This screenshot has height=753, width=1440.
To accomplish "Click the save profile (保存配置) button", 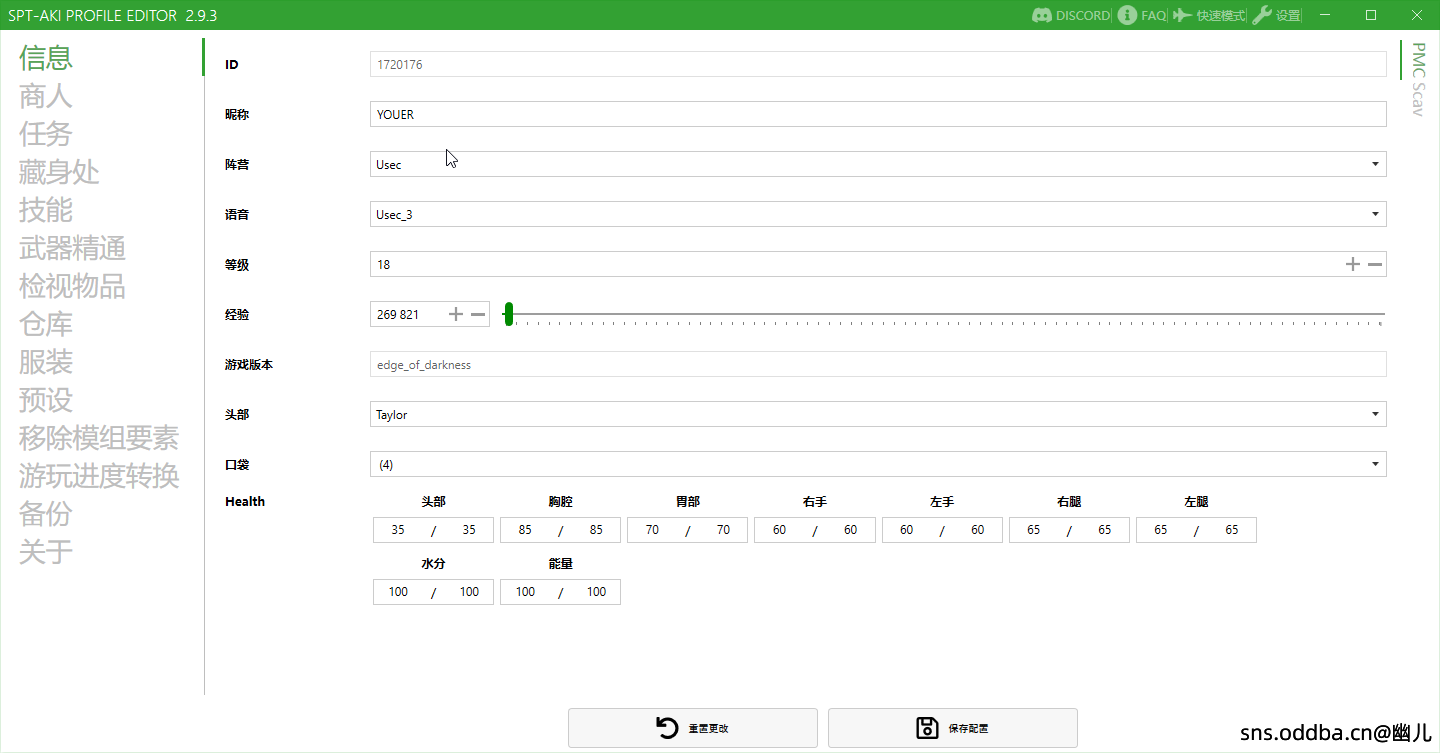I will (953, 728).
